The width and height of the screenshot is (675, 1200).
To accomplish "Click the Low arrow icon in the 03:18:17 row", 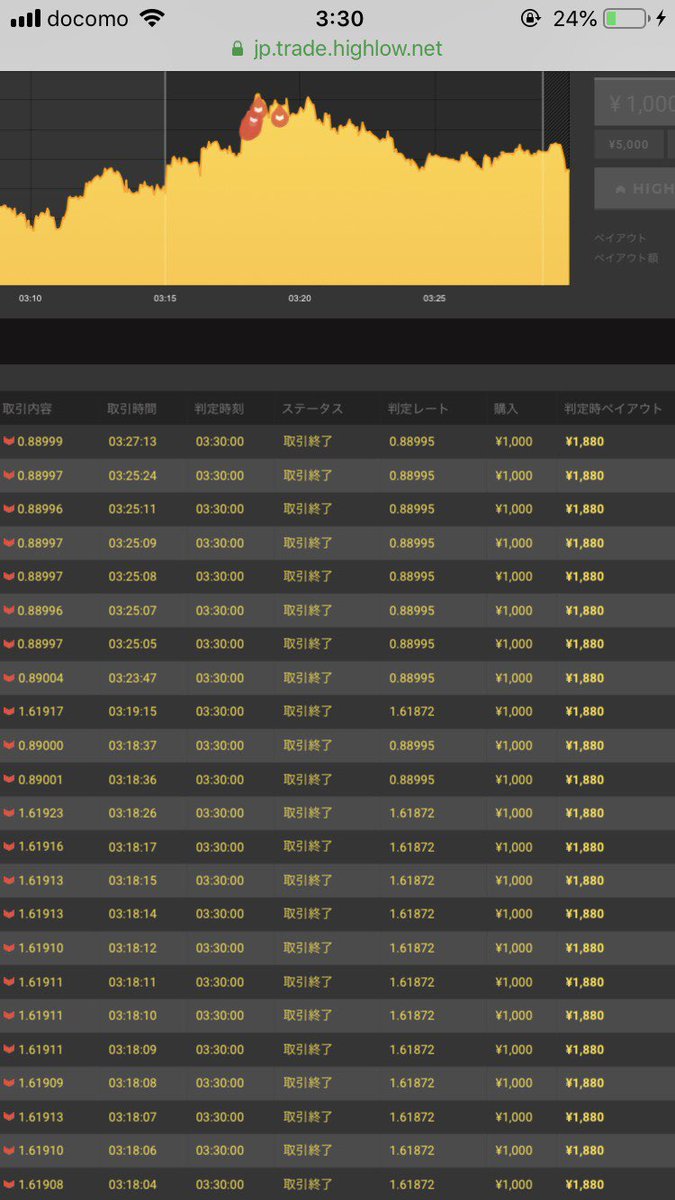I will point(9,847).
